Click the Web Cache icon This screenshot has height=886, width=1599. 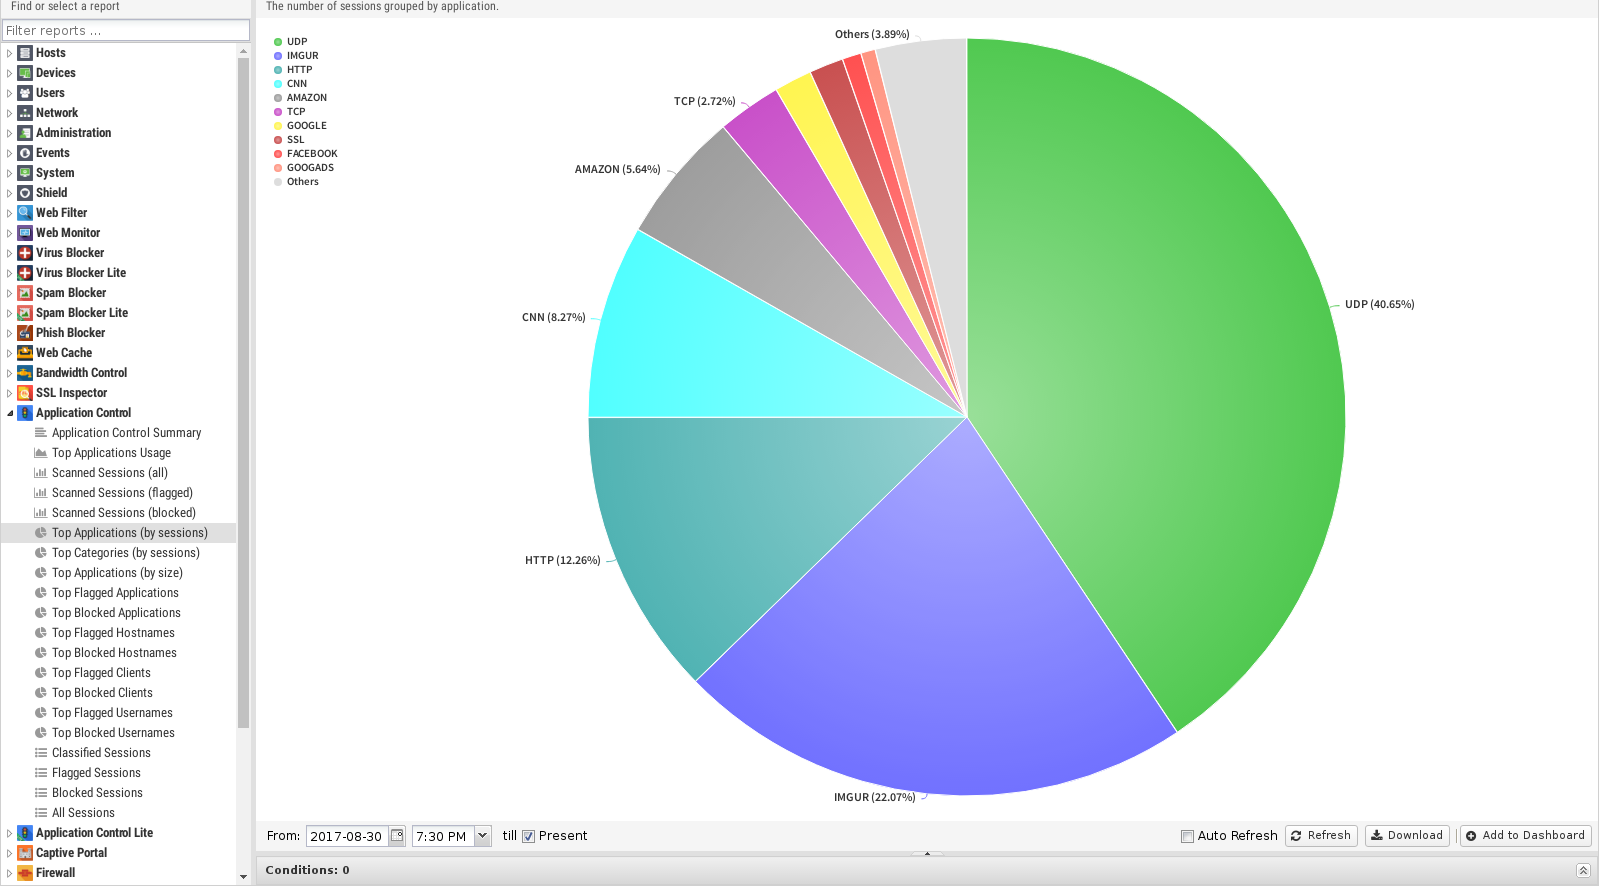tap(25, 353)
